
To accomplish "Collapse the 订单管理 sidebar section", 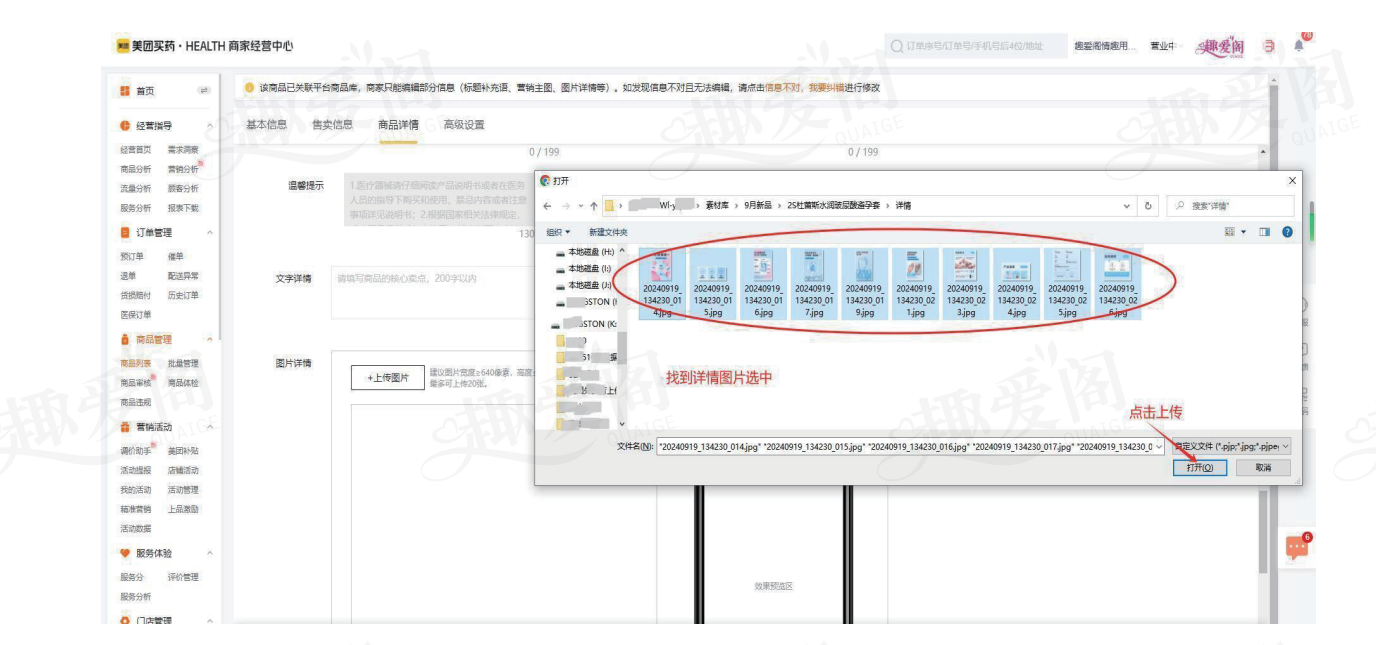I will coord(210,233).
